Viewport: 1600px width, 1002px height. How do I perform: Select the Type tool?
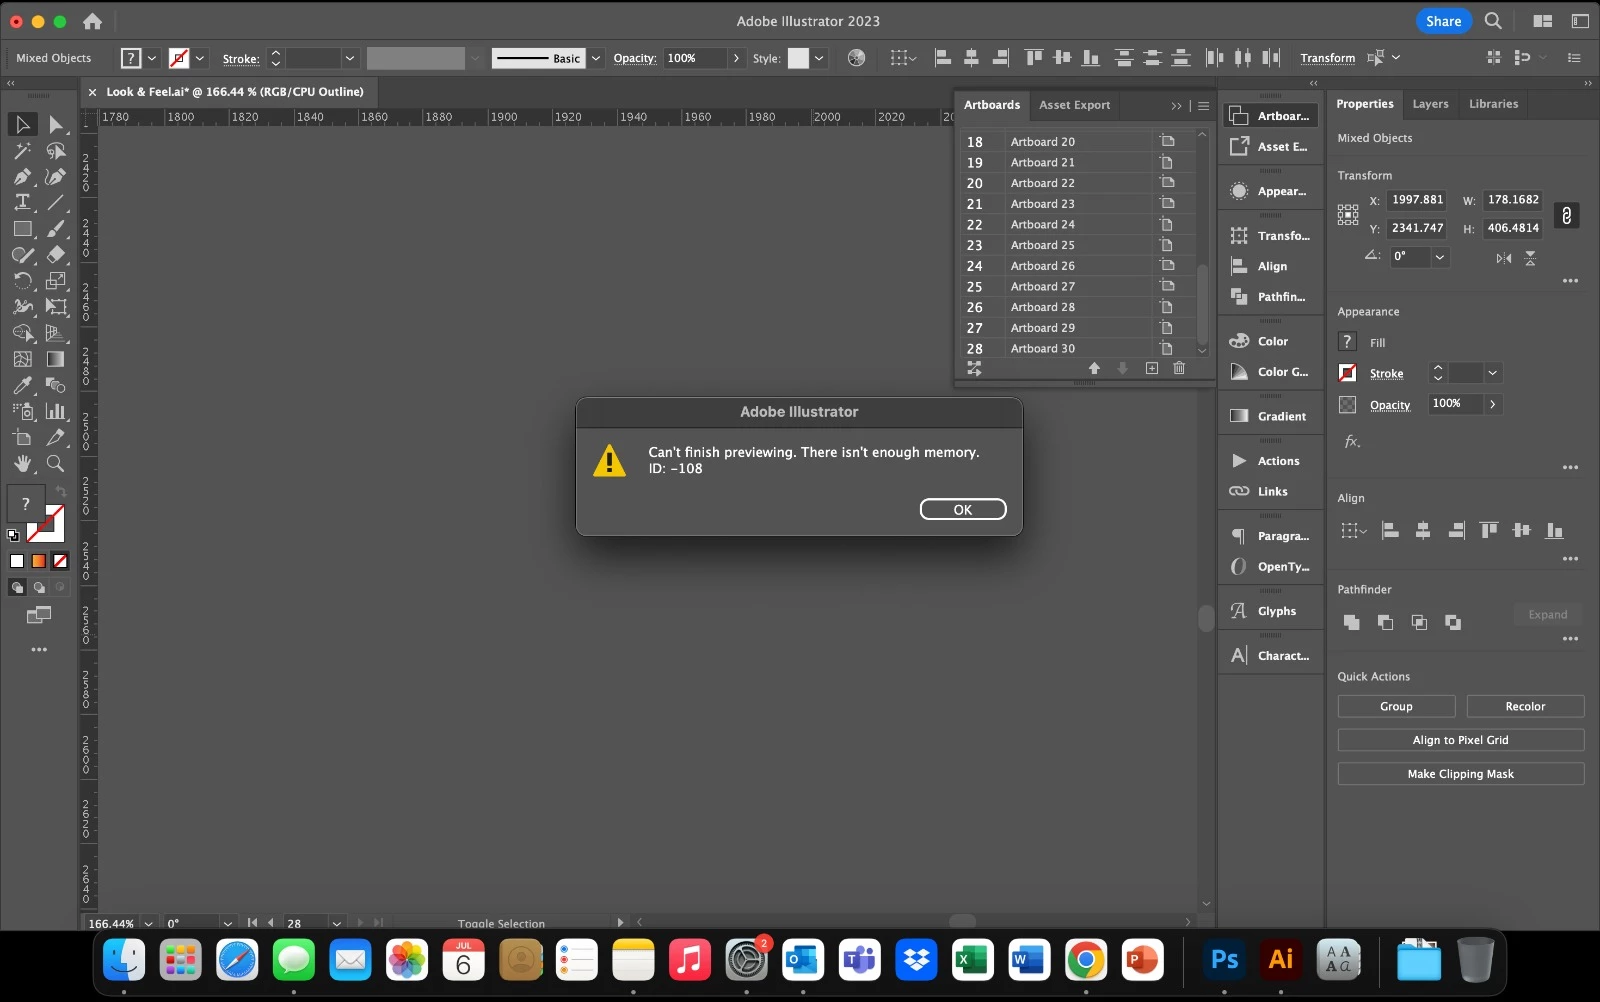pos(22,202)
